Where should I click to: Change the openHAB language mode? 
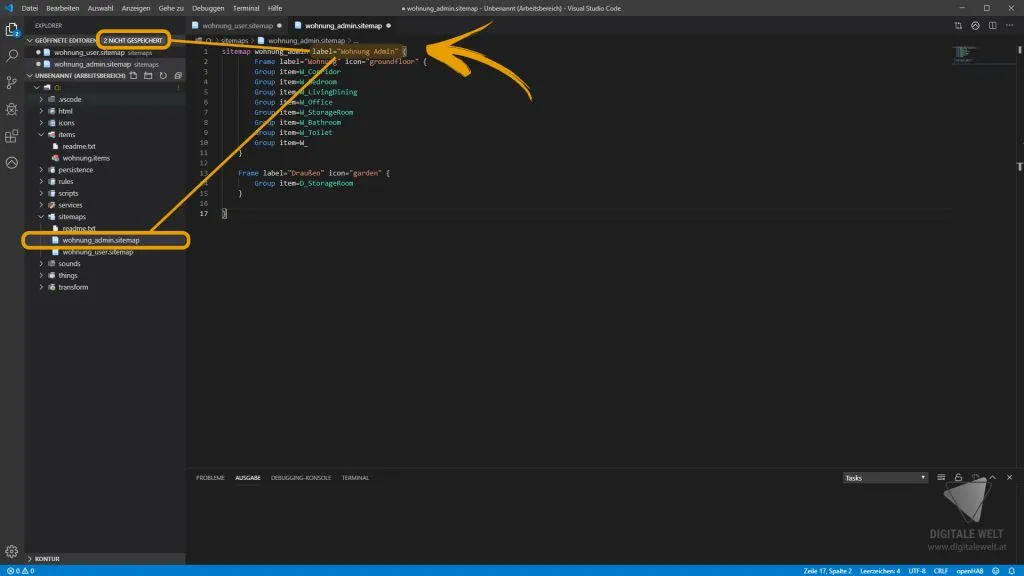pyautogui.click(x=970, y=571)
